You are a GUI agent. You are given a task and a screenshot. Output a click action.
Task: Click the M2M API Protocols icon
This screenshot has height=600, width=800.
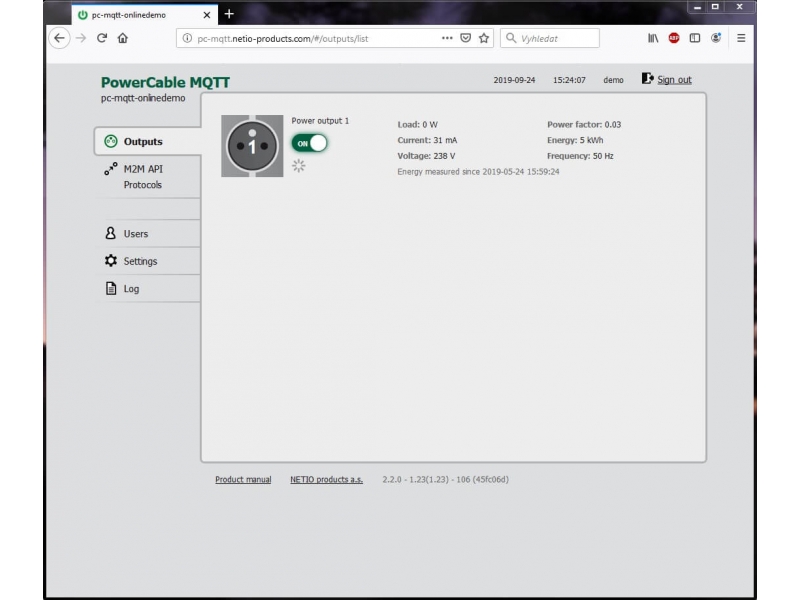tap(111, 169)
